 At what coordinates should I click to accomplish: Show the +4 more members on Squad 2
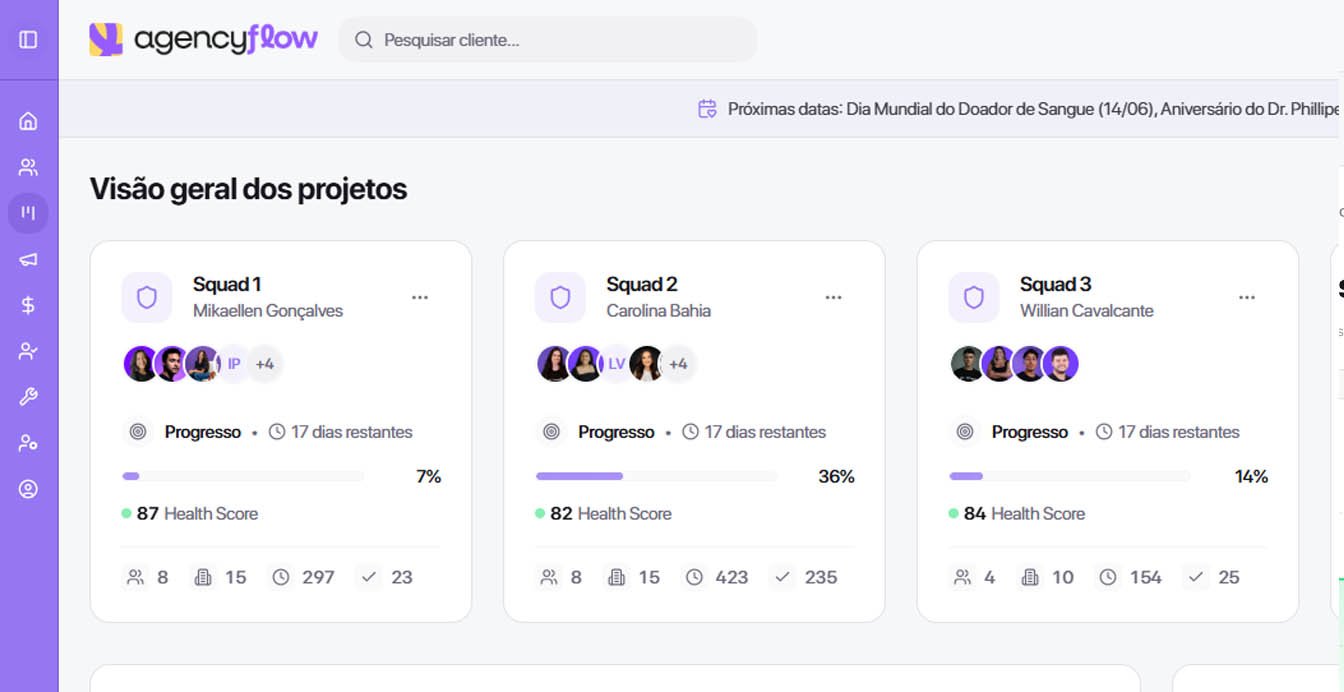click(678, 364)
